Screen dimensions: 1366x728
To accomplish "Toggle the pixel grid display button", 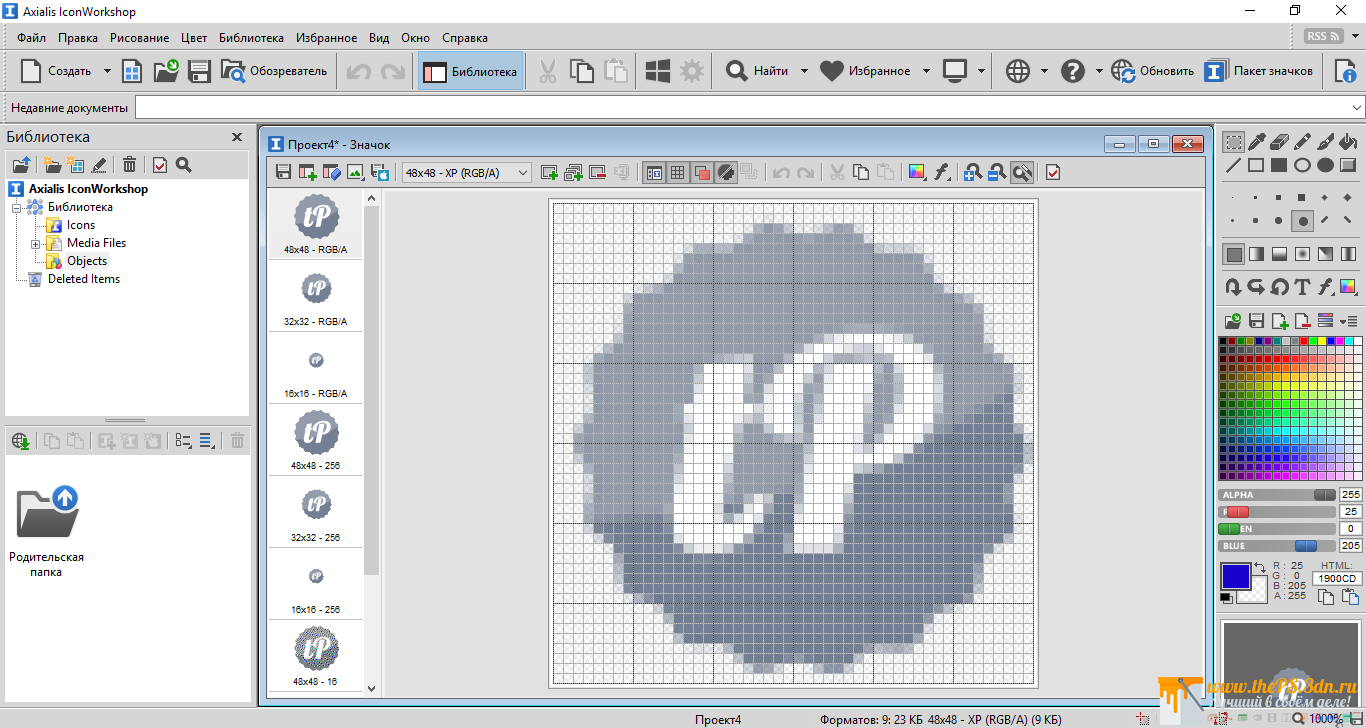I will tap(678, 173).
